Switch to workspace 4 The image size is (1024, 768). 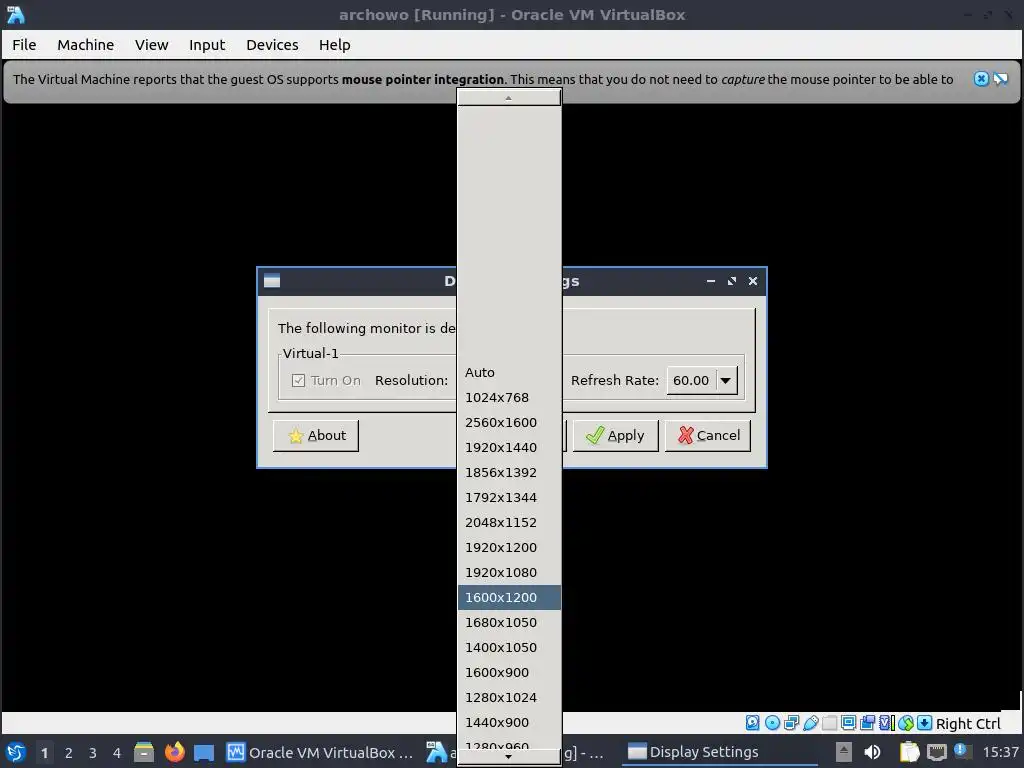click(117, 752)
